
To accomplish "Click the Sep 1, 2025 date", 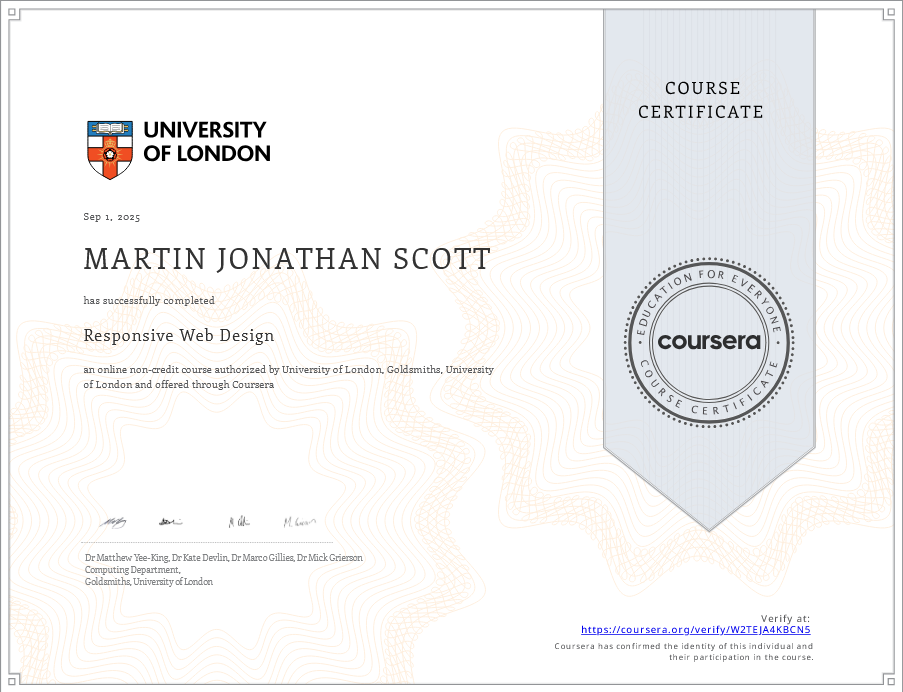I will pyautogui.click(x=112, y=217).
